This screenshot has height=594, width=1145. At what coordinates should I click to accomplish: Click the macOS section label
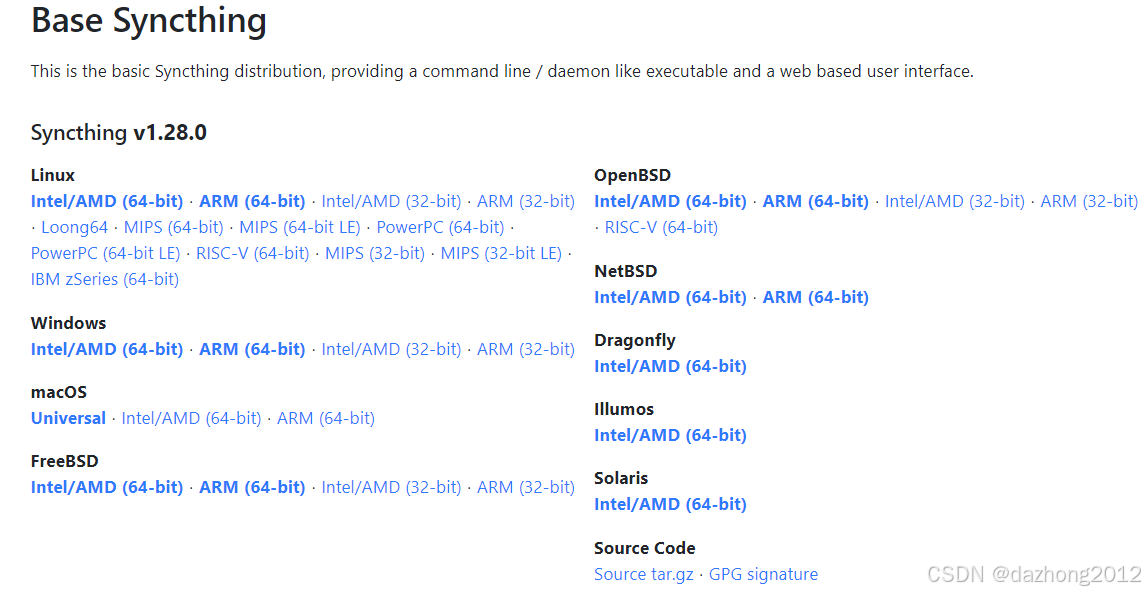coord(58,392)
